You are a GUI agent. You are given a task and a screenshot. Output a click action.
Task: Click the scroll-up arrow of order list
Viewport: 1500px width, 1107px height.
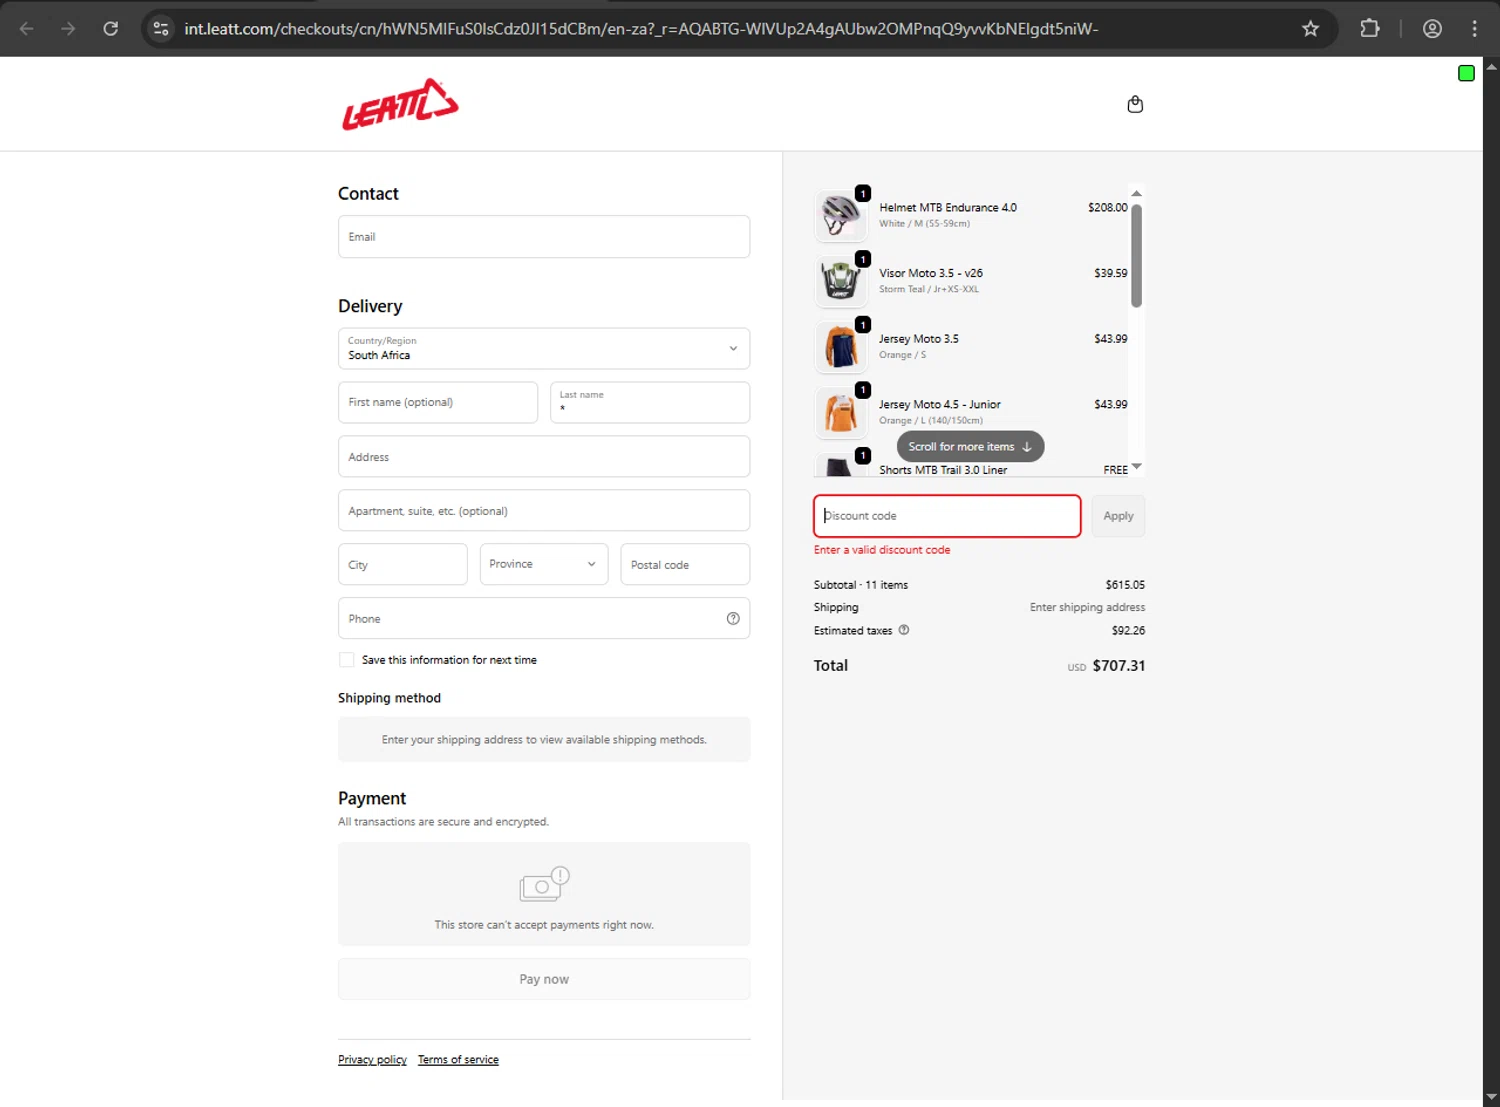tap(1136, 193)
